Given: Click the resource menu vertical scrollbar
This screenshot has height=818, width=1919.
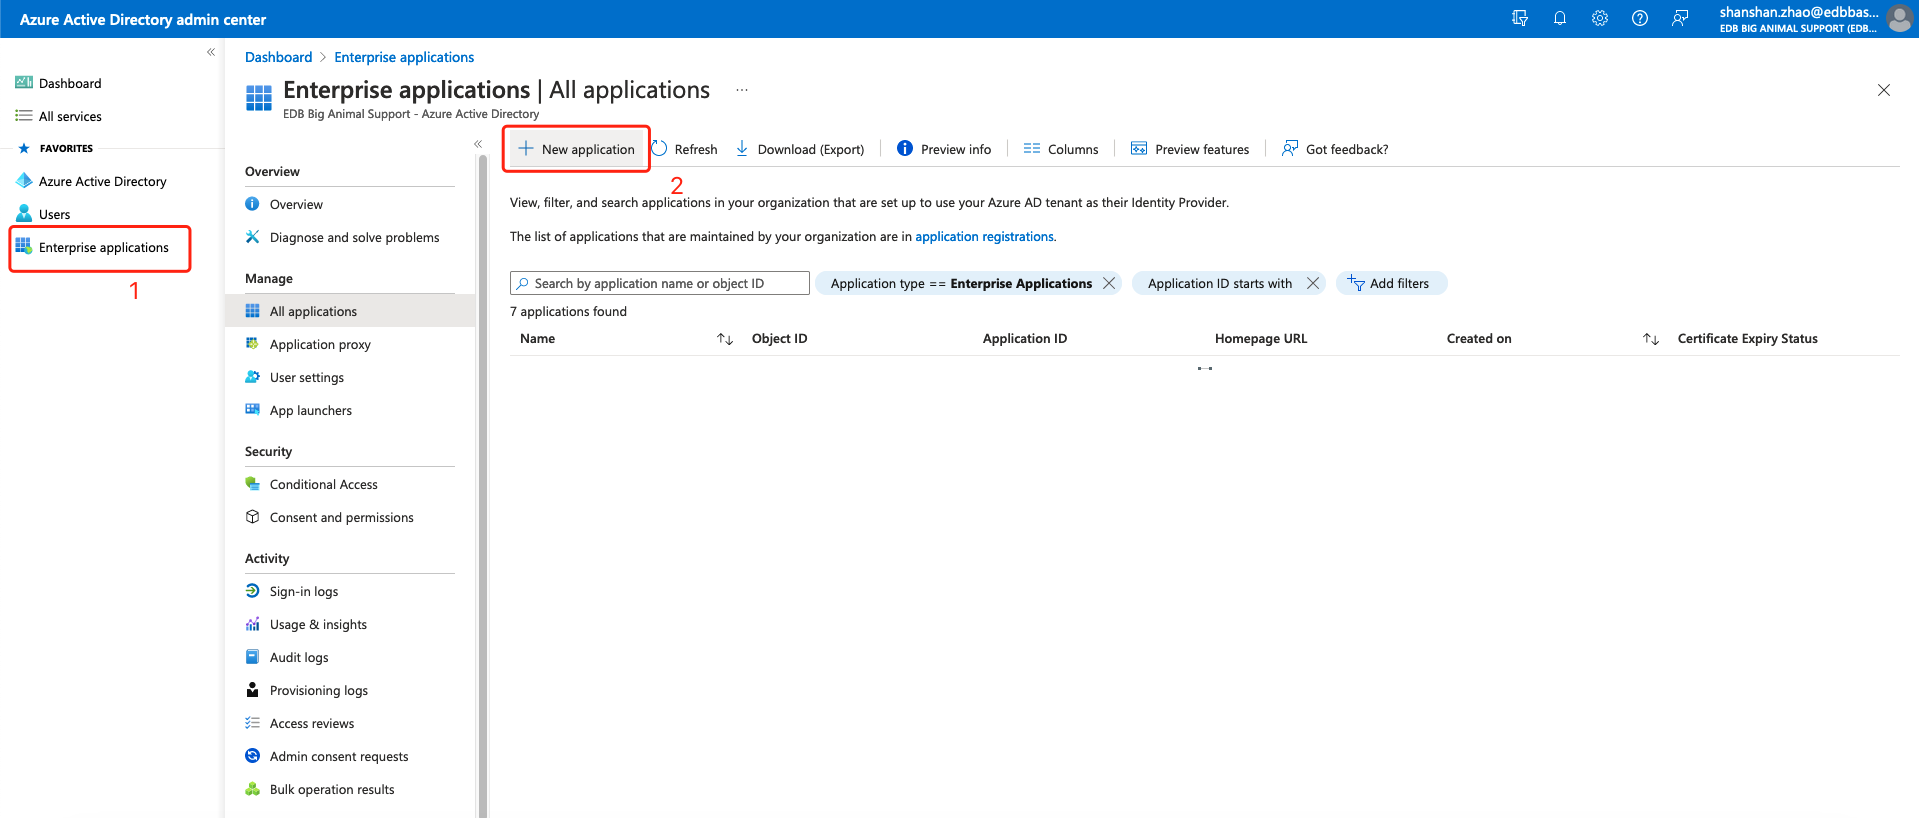Looking at the screenshot, I should [482, 485].
